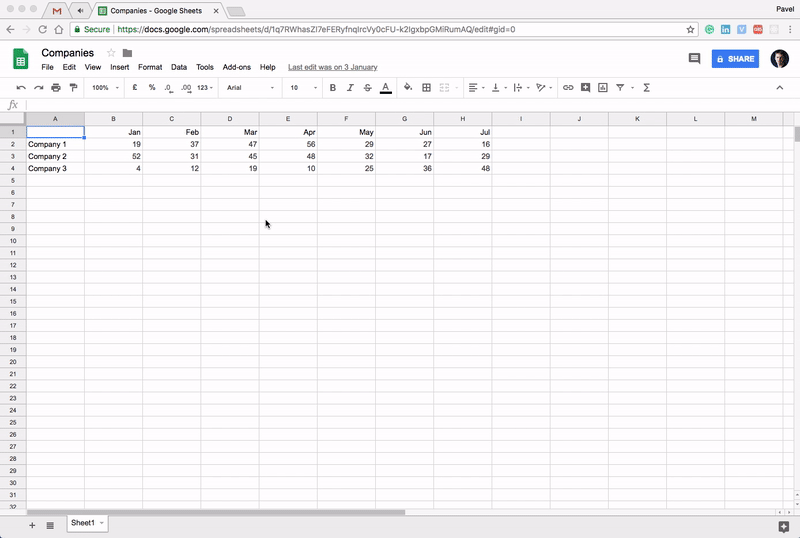Open the vertical align dropdown
The height and width of the screenshot is (538, 800).
(x=498, y=88)
